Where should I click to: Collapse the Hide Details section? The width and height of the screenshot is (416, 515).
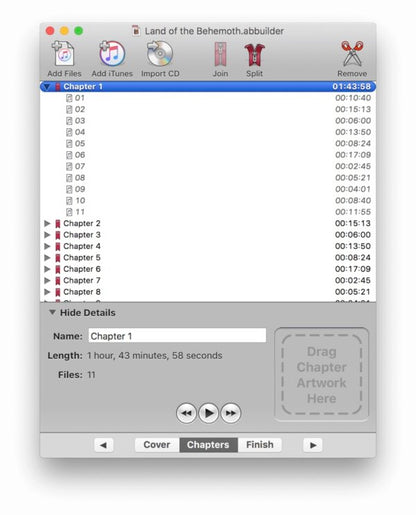[52, 312]
